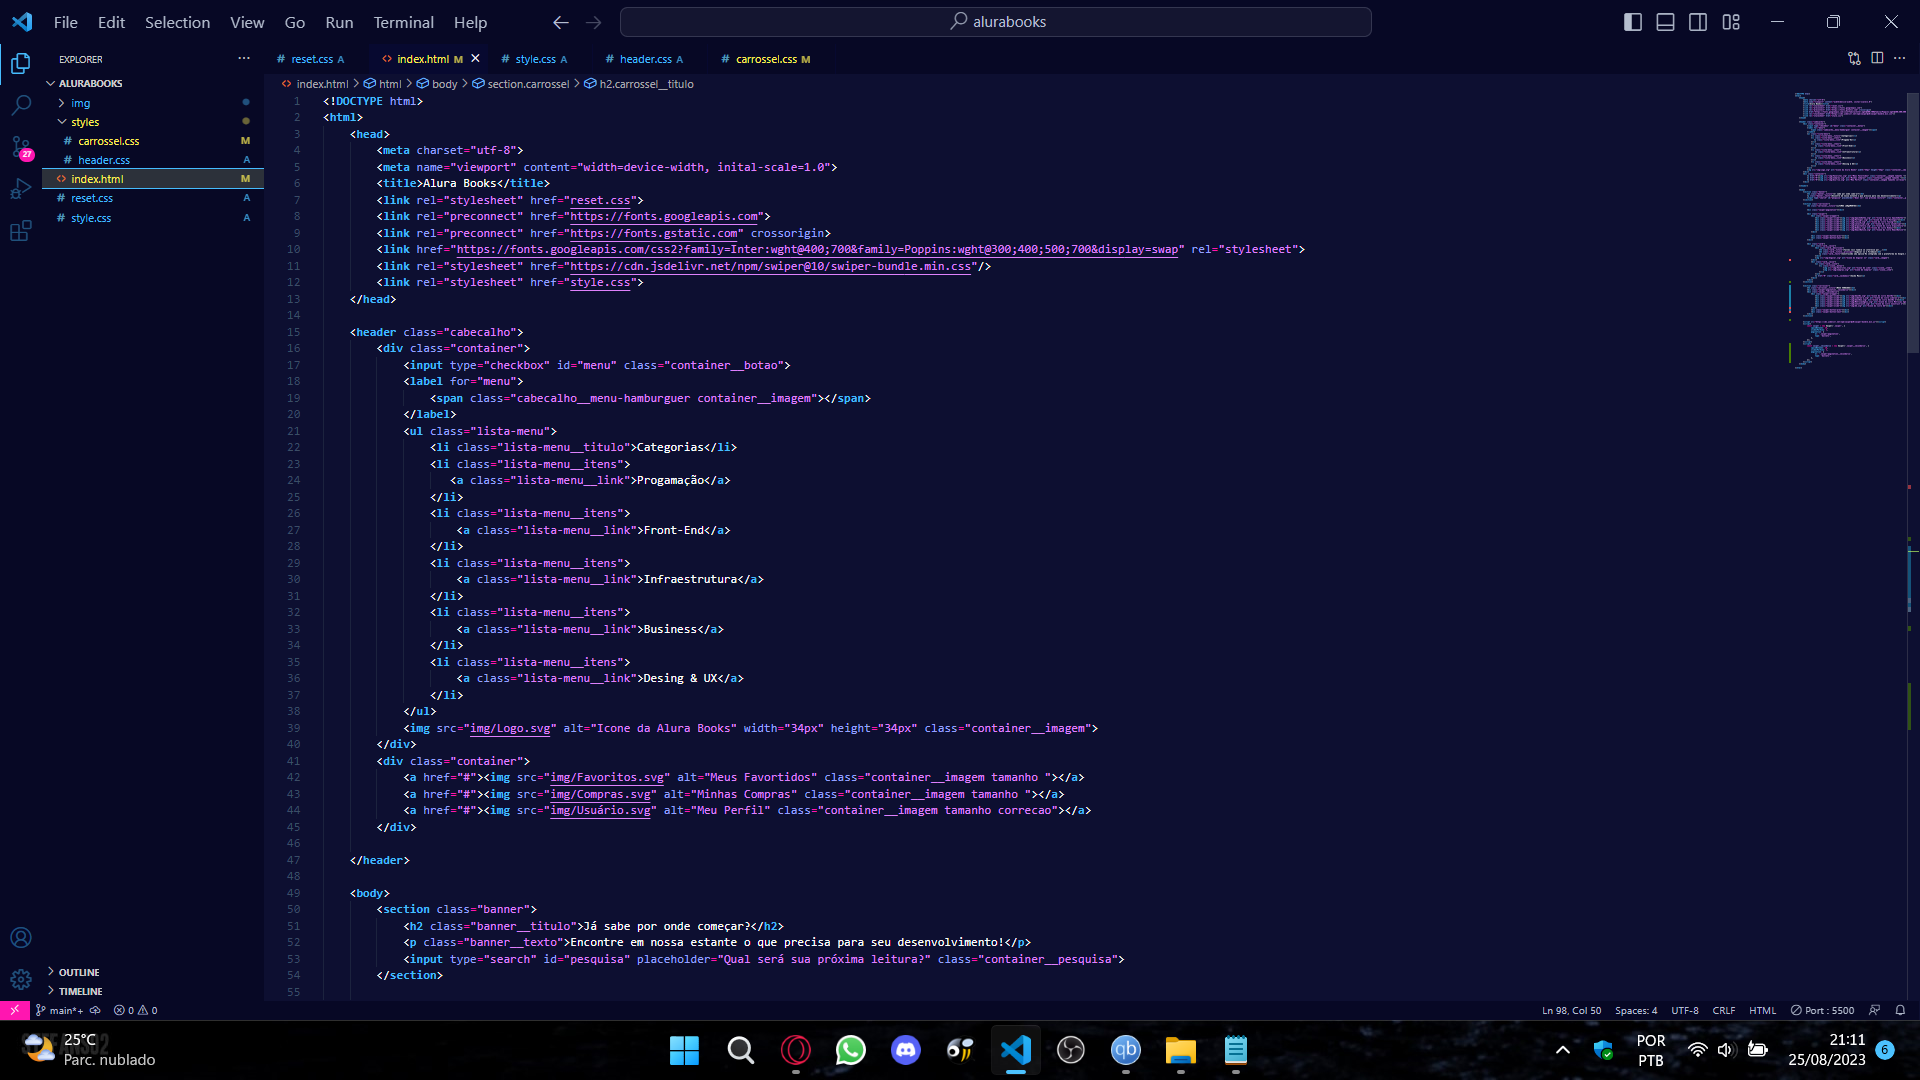Open OBS Studio from the taskbar
The height and width of the screenshot is (1080, 1920).
point(1071,1050)
